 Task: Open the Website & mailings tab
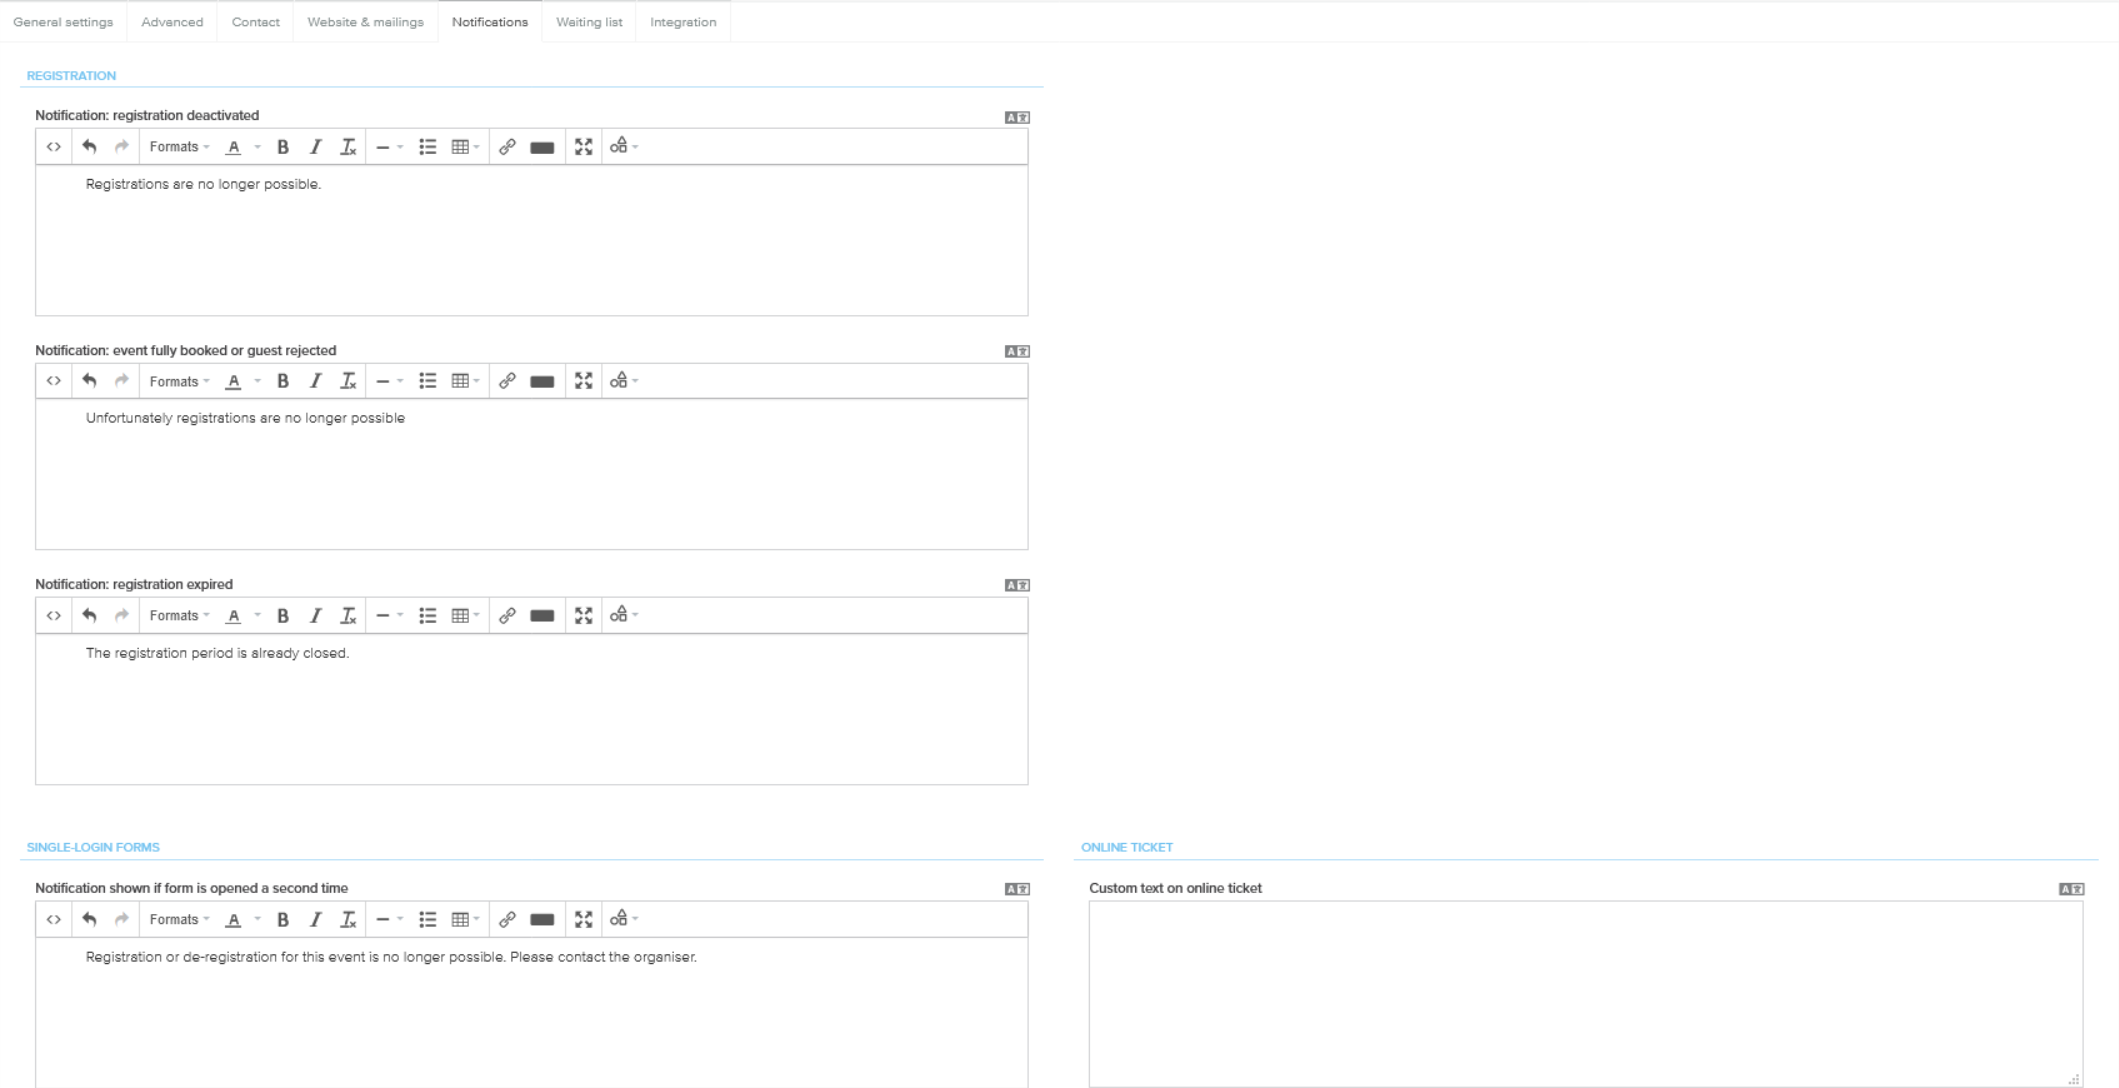pos(365,22)
